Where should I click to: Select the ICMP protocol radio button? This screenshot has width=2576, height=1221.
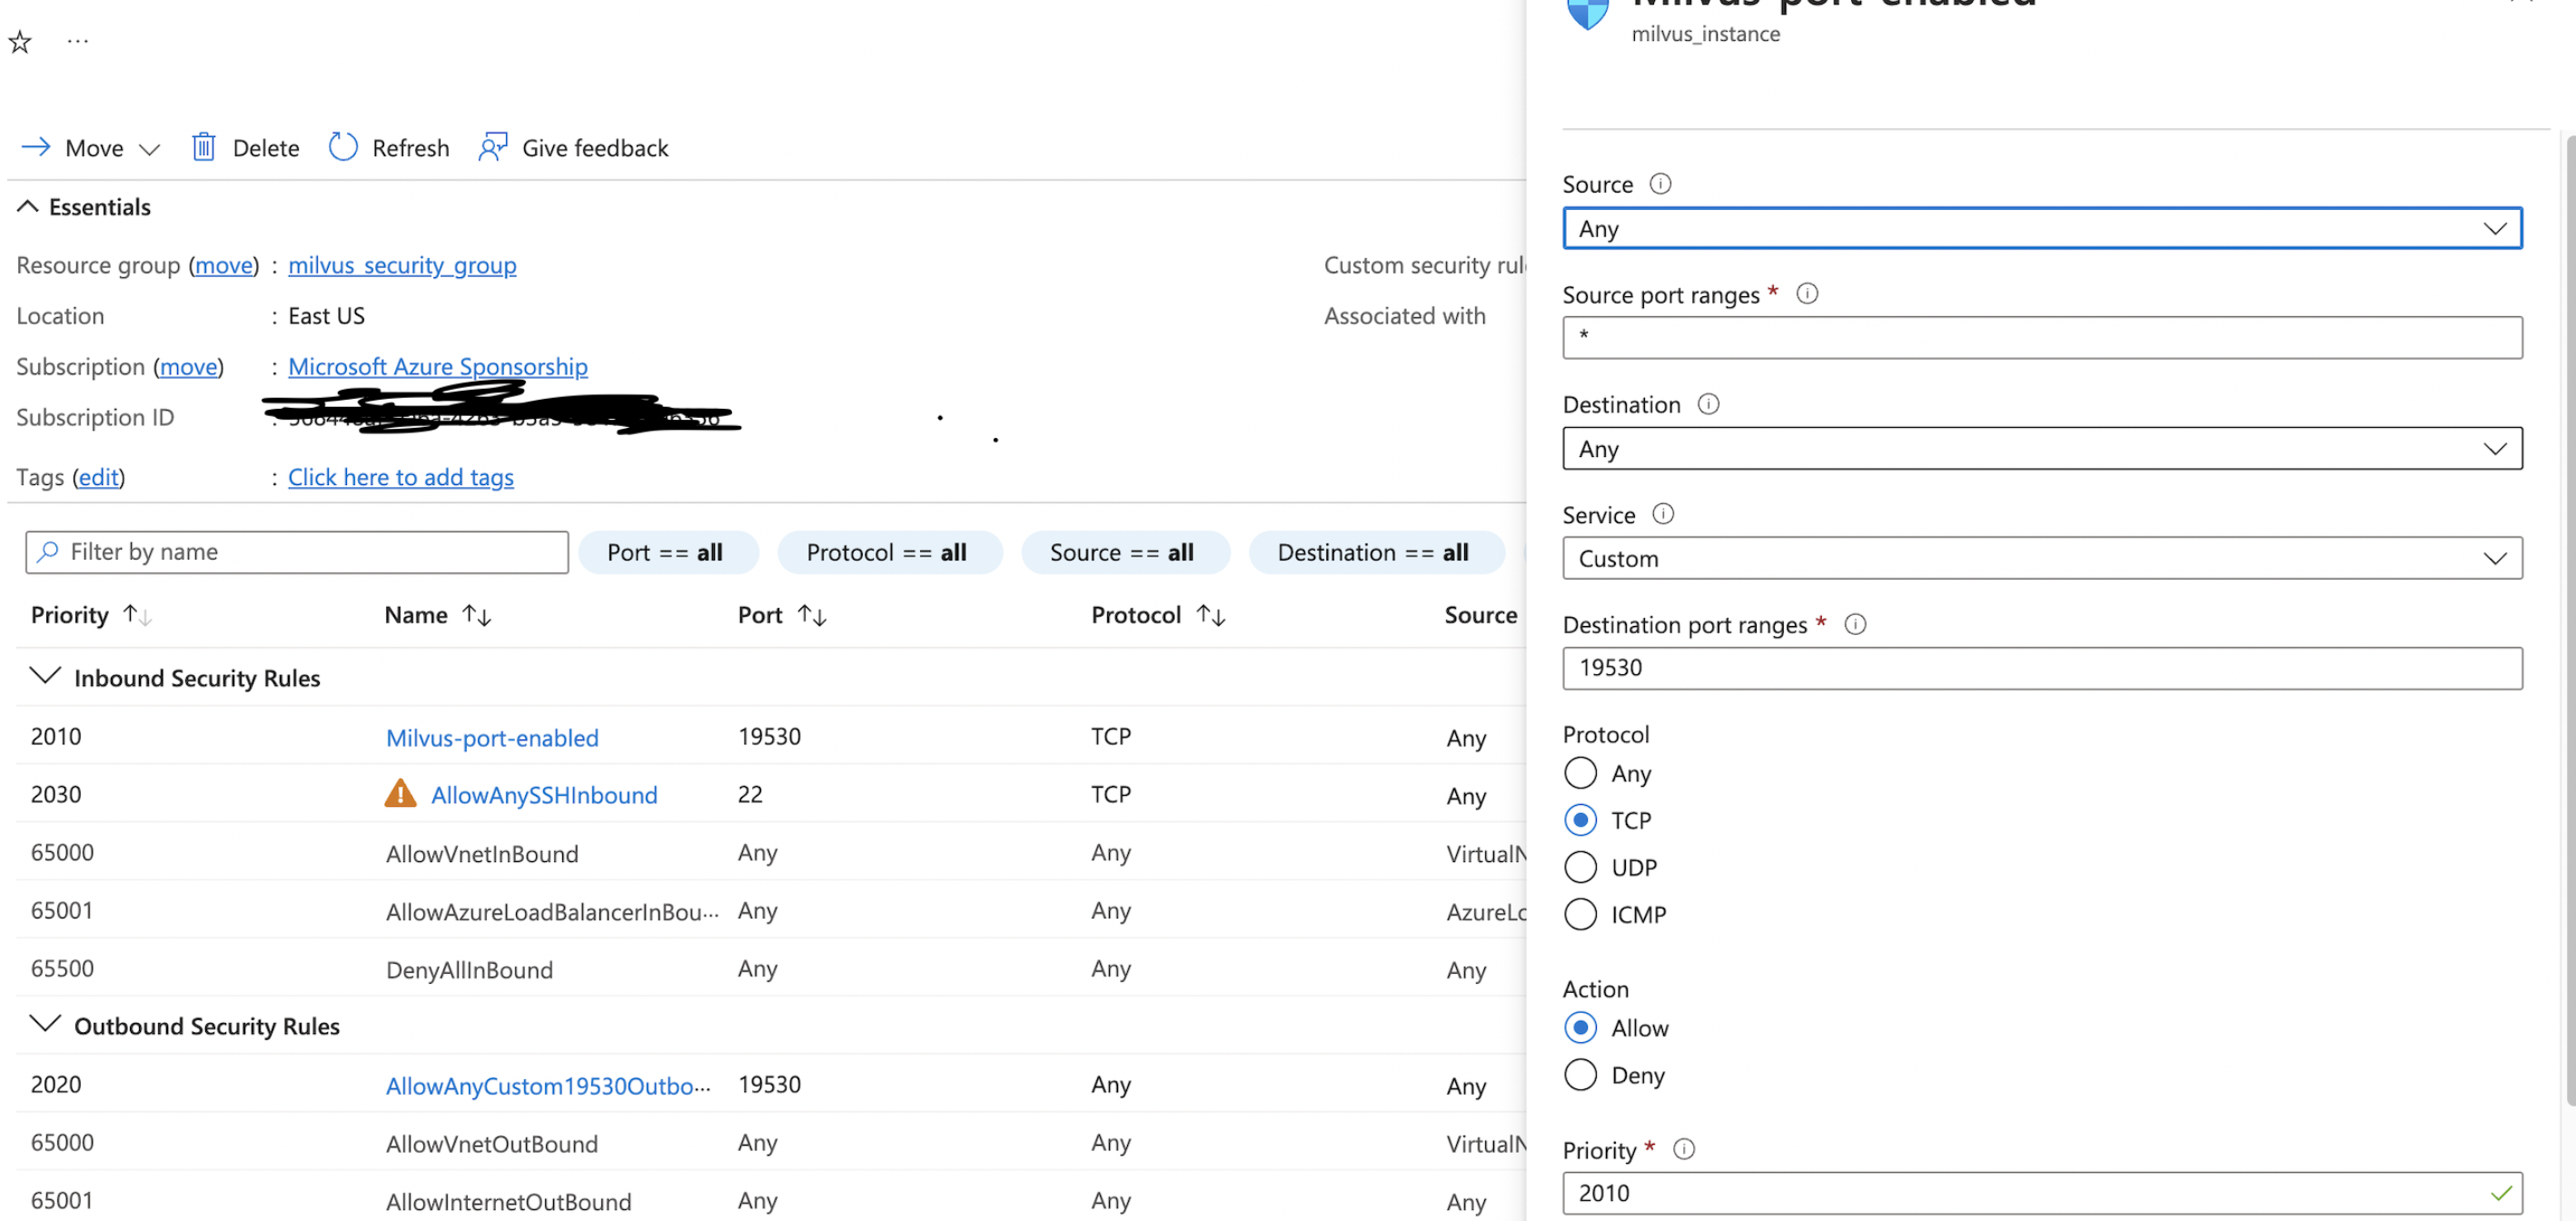(x=1580, y=914)
